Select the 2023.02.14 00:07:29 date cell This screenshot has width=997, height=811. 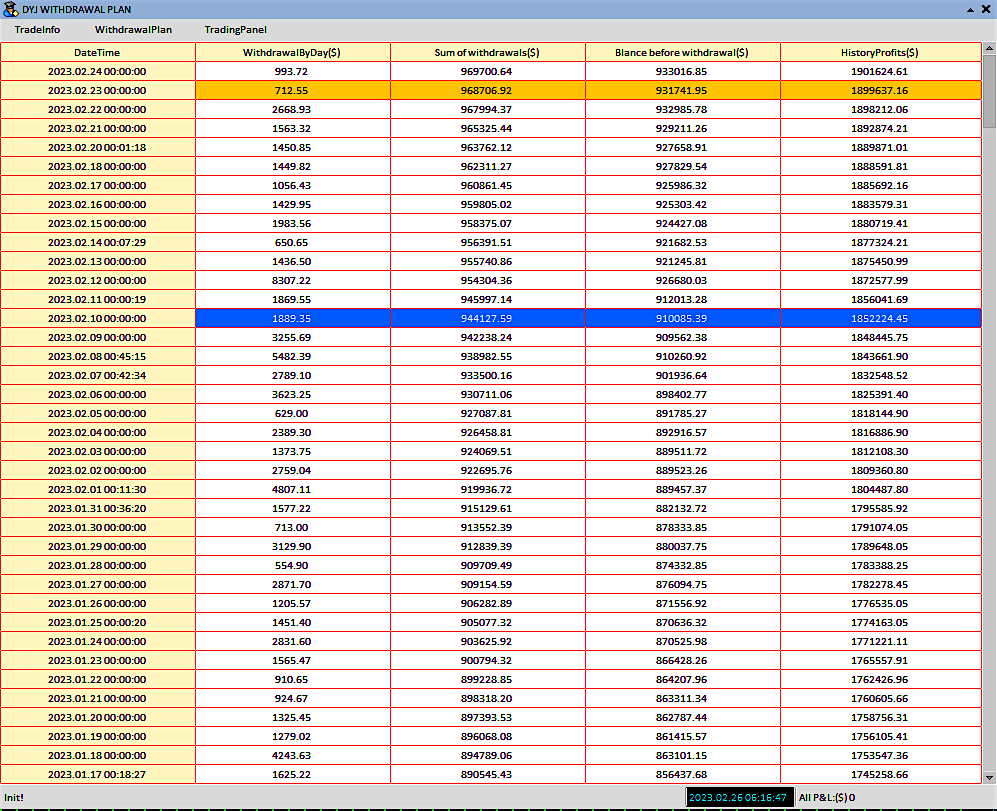pyautogui.click(x=97, y=242)
